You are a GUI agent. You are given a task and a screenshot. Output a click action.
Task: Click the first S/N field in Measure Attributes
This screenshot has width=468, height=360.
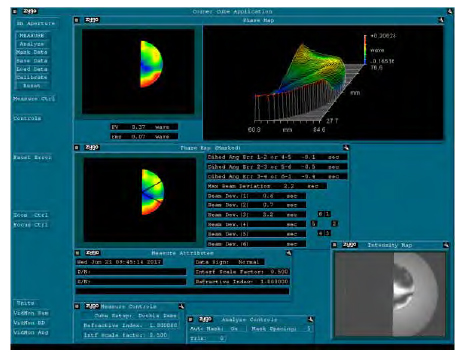tap(131, 272)
